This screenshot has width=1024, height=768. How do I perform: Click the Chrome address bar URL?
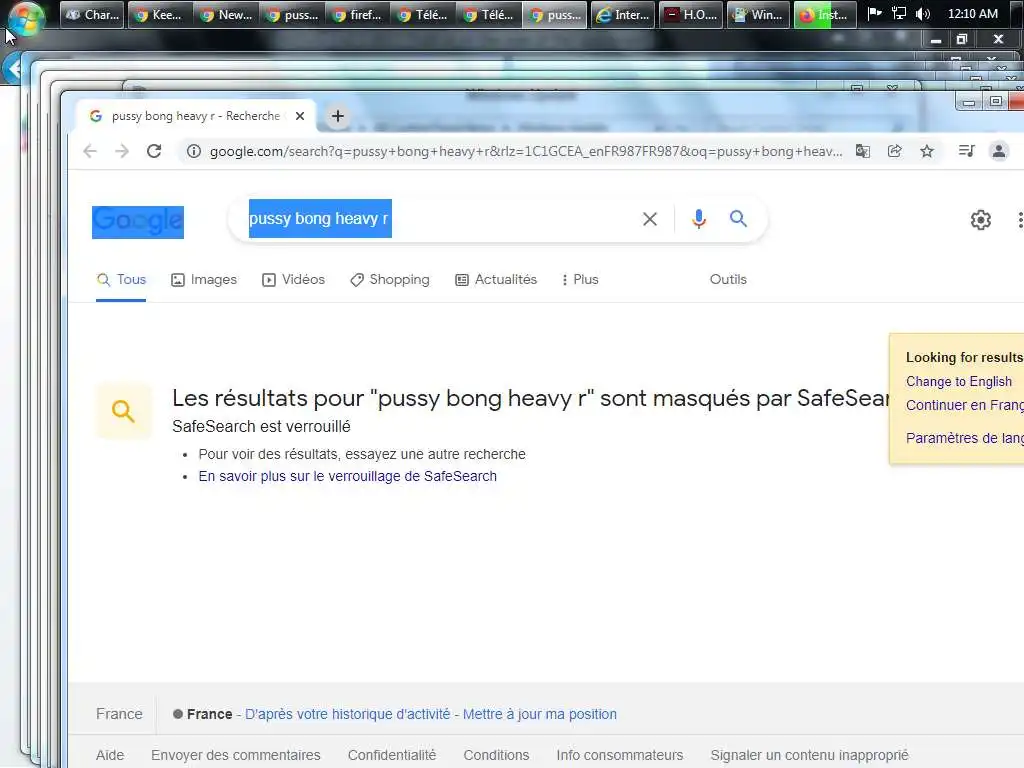click(526, 152)
